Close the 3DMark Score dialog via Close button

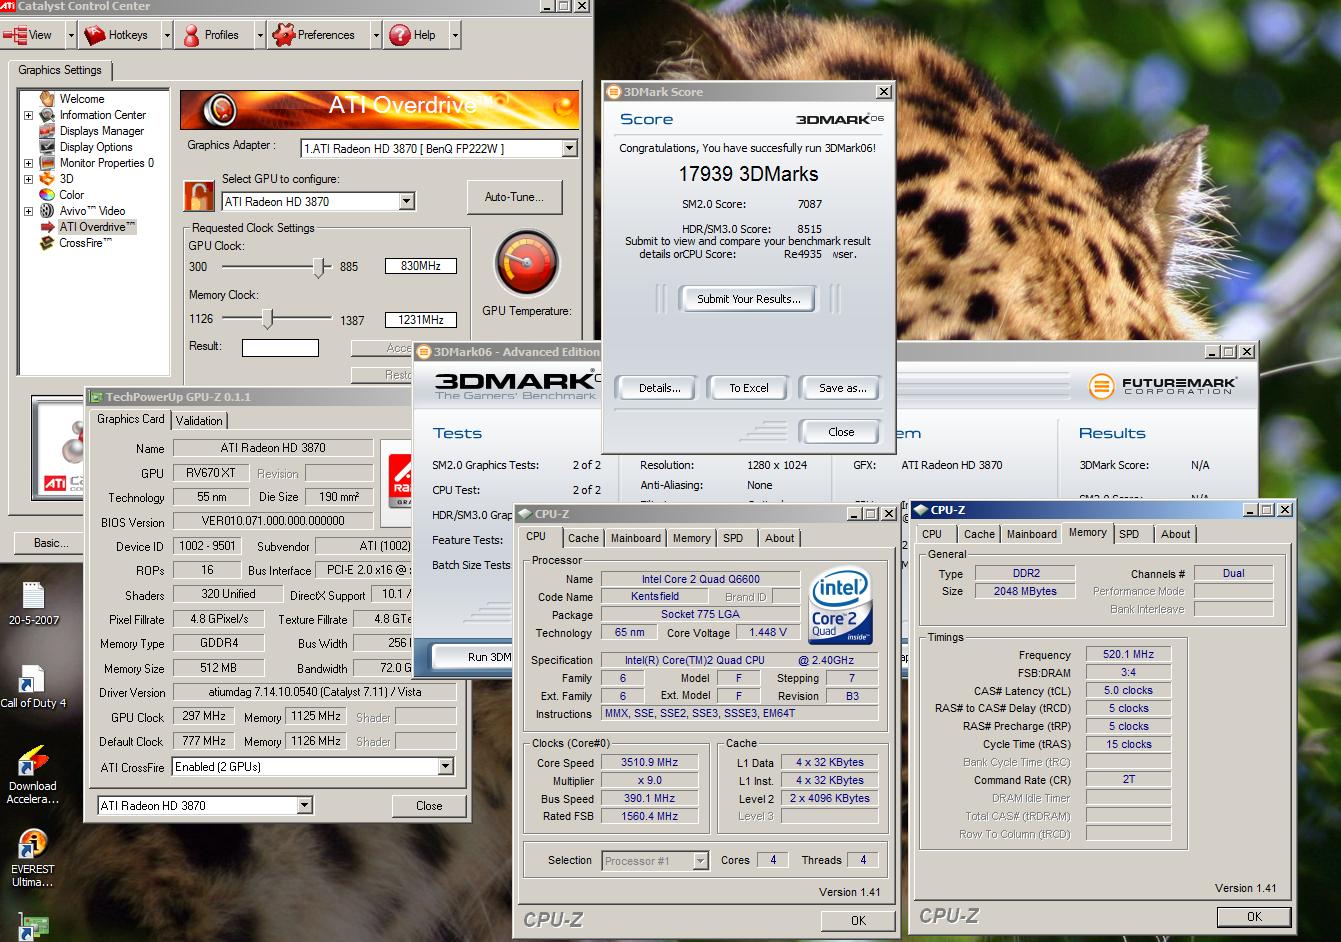(x=841, y=432)
